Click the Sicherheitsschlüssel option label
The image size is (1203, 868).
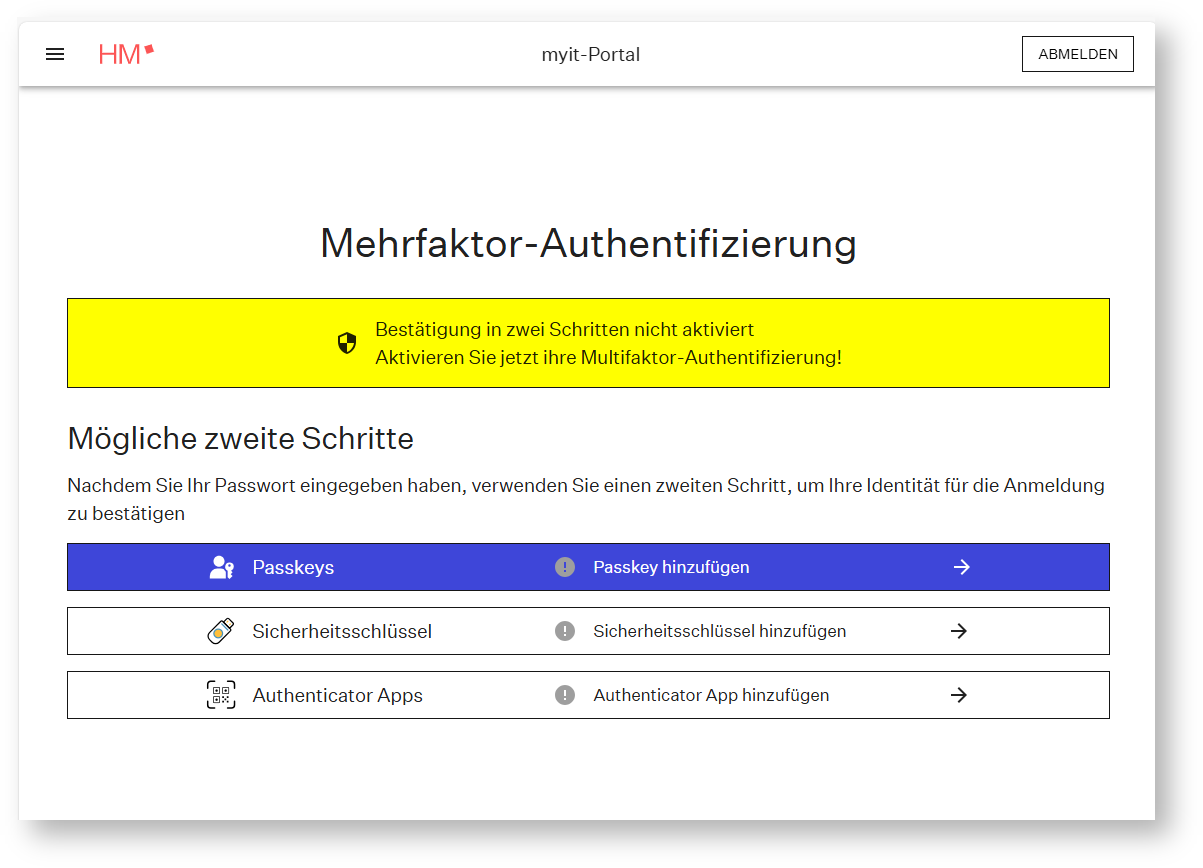pos(342,631)
